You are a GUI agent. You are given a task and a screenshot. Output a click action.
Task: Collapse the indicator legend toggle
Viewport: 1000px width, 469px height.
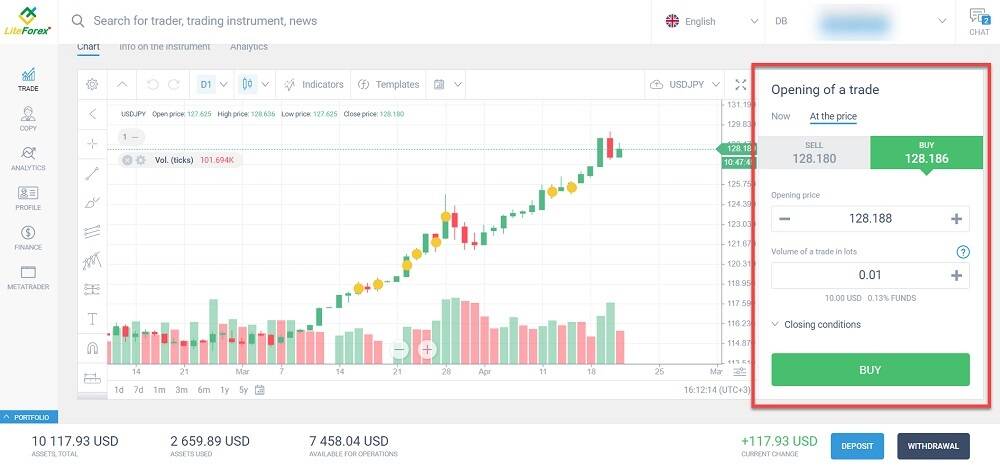tap(132, 137)
